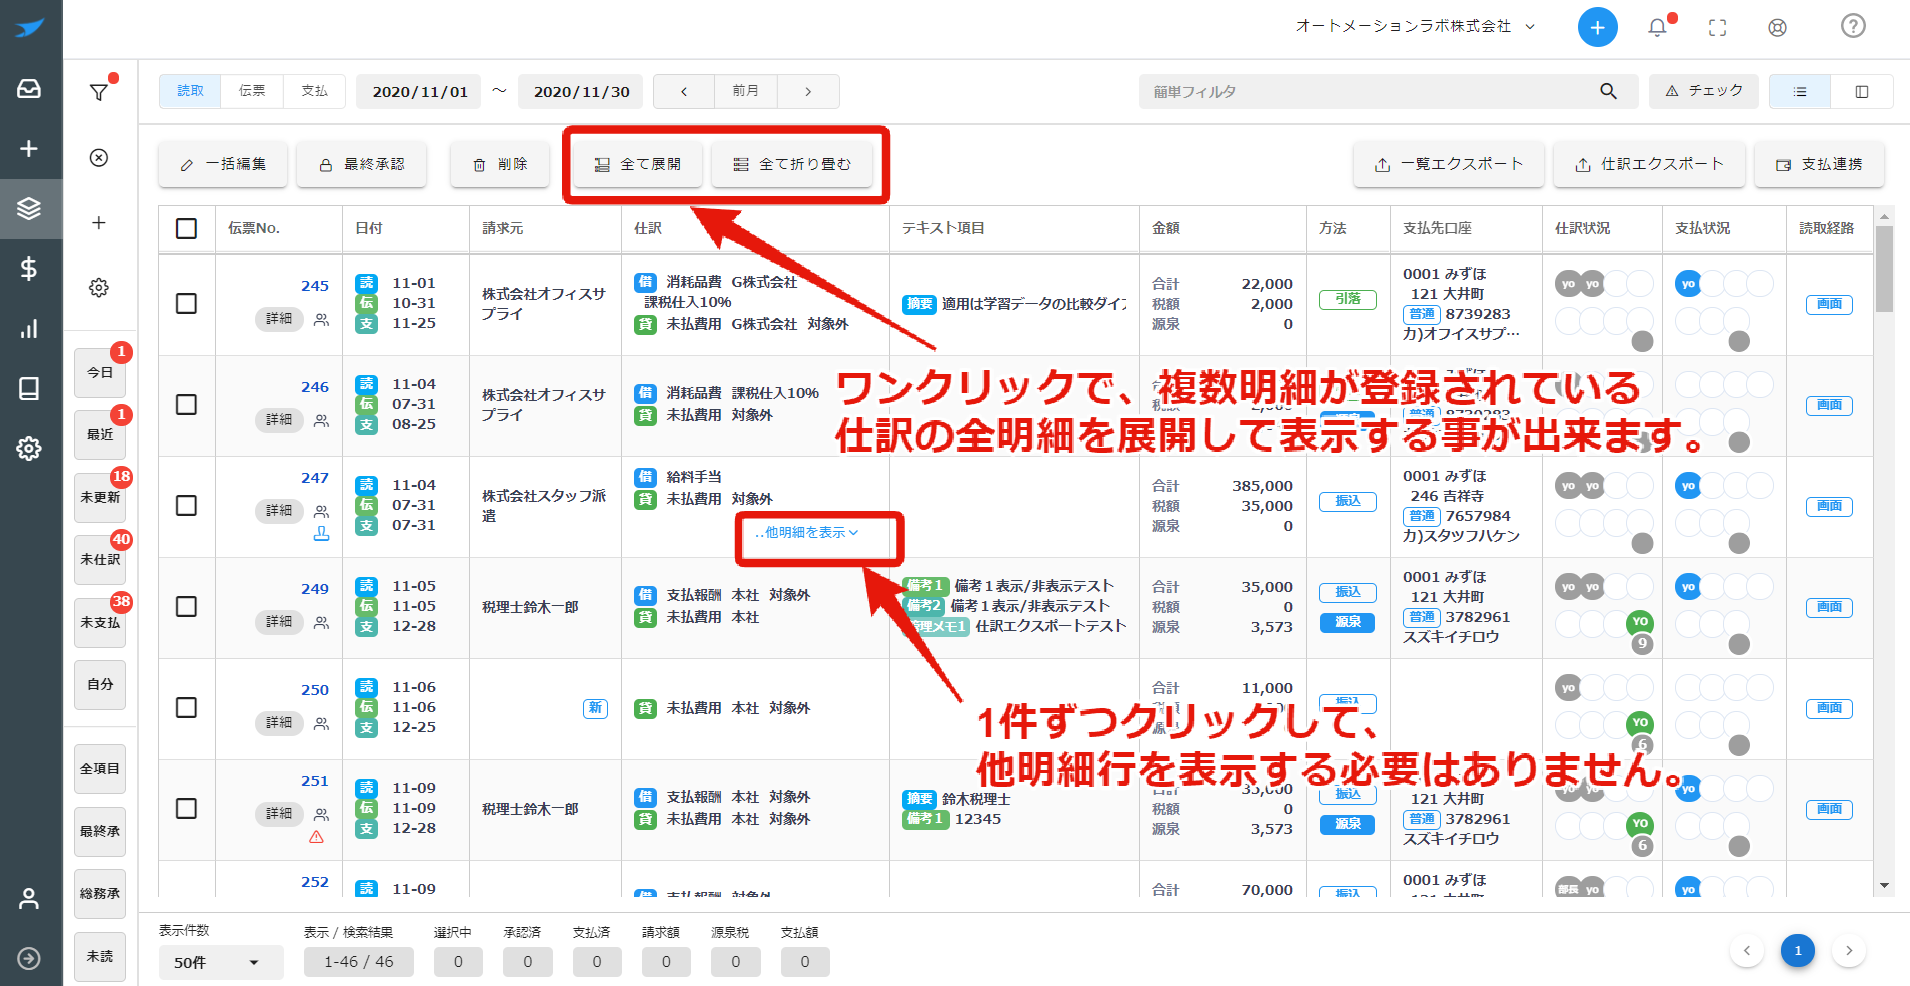Screen dimensions: 1910x986
Task: Click the blue plus create button
Action: (1597, 27)
